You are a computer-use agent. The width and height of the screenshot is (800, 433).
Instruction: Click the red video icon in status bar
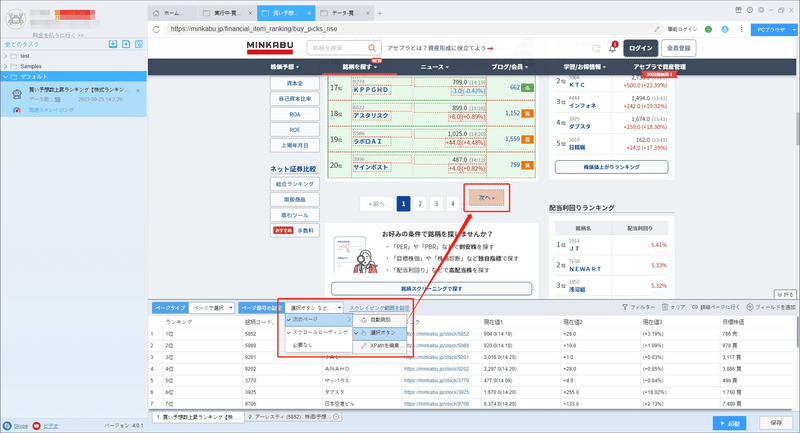36,426
